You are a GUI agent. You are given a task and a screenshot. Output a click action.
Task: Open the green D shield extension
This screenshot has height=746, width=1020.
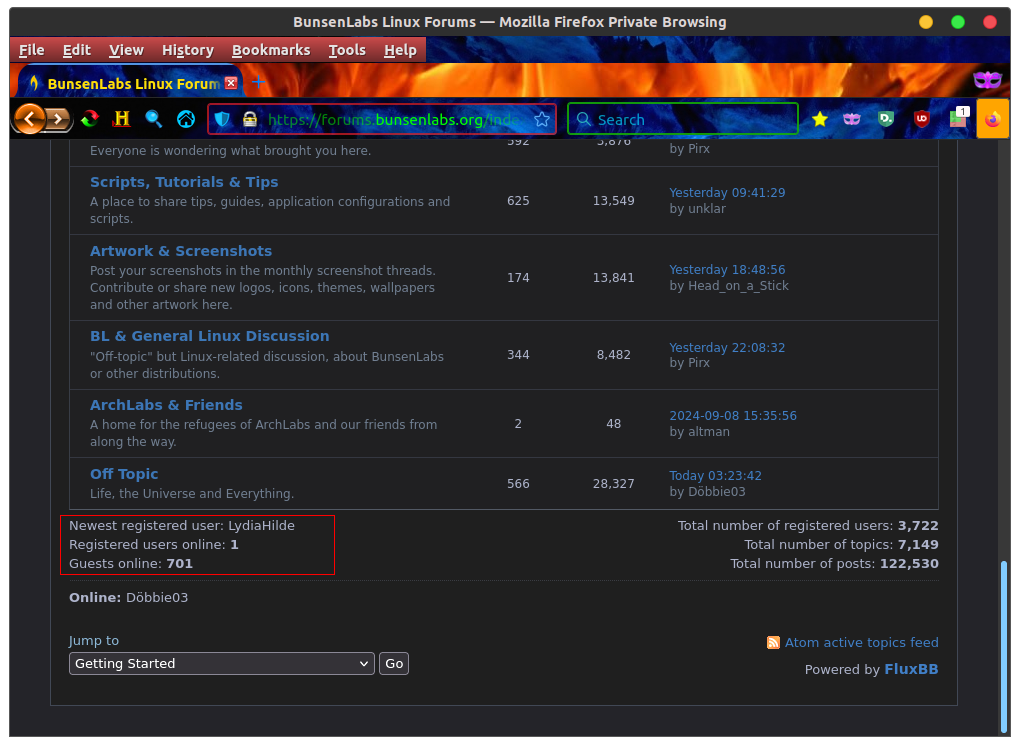(885, 119)
